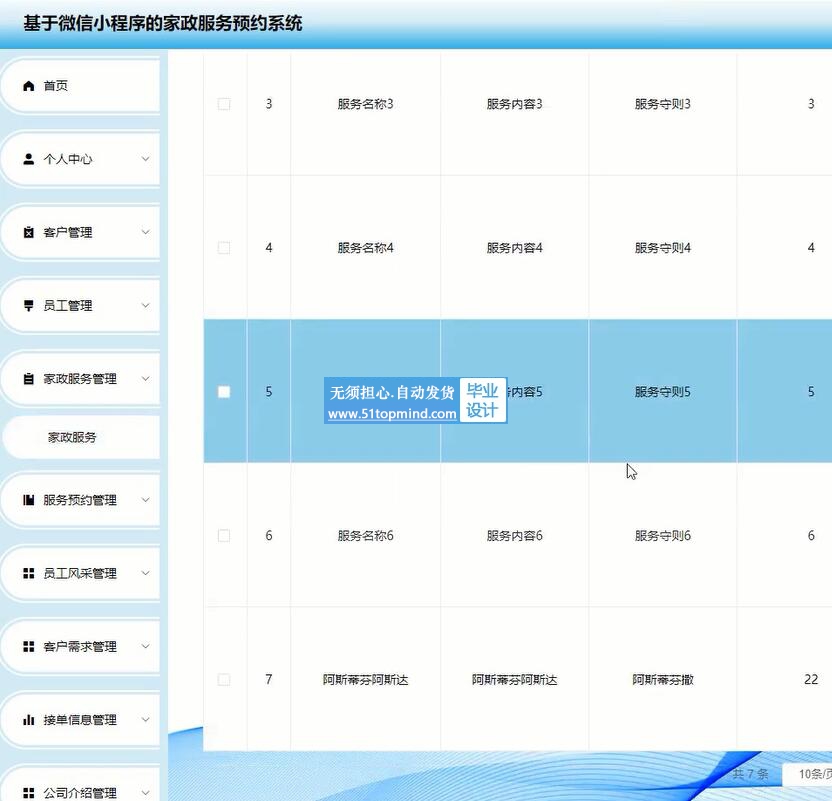Check the checkbox for row 3

click(x=224, y=104)
